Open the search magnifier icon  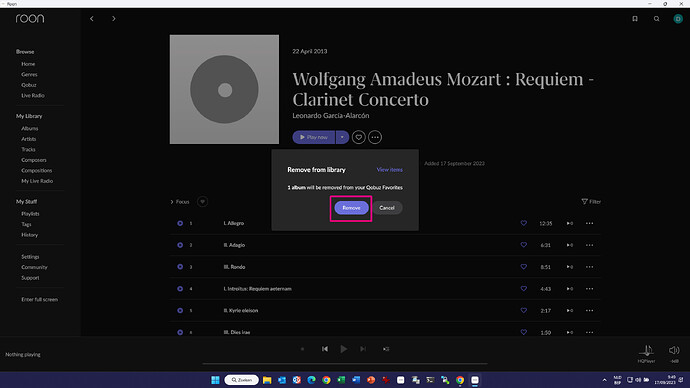pyautogui.click(x=657, y=18)
